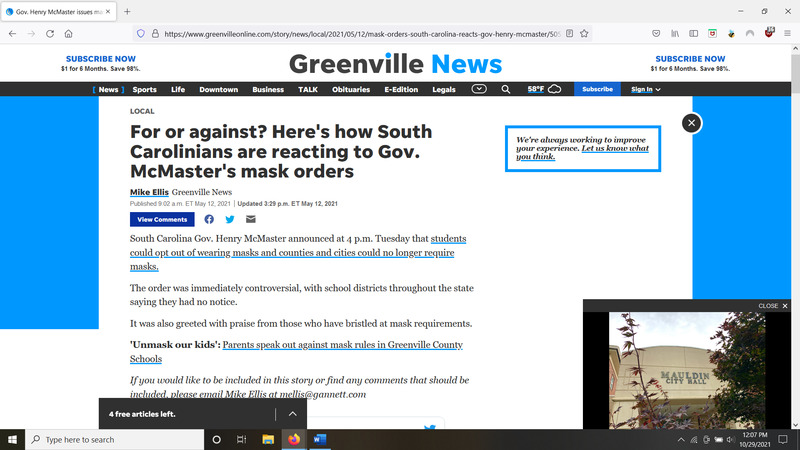Image resolution: width=800 pixels, height=450 pixels.
Task: Bookmark this page with star icon
Action: (x=584, y=33)
